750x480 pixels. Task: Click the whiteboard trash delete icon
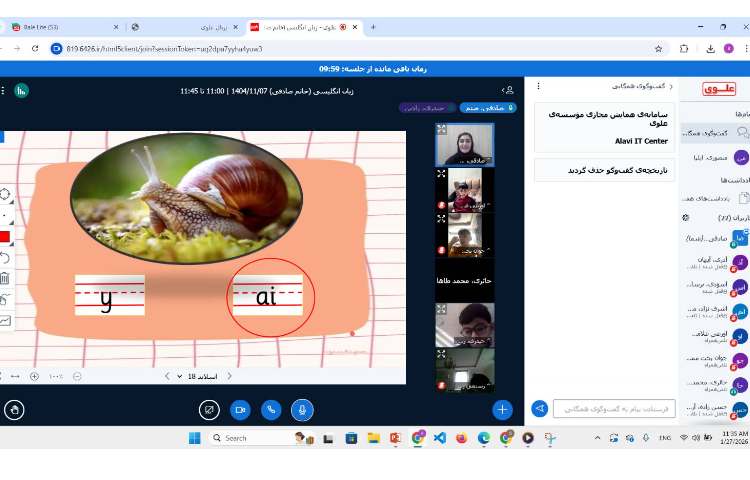(x=5, y=279)
